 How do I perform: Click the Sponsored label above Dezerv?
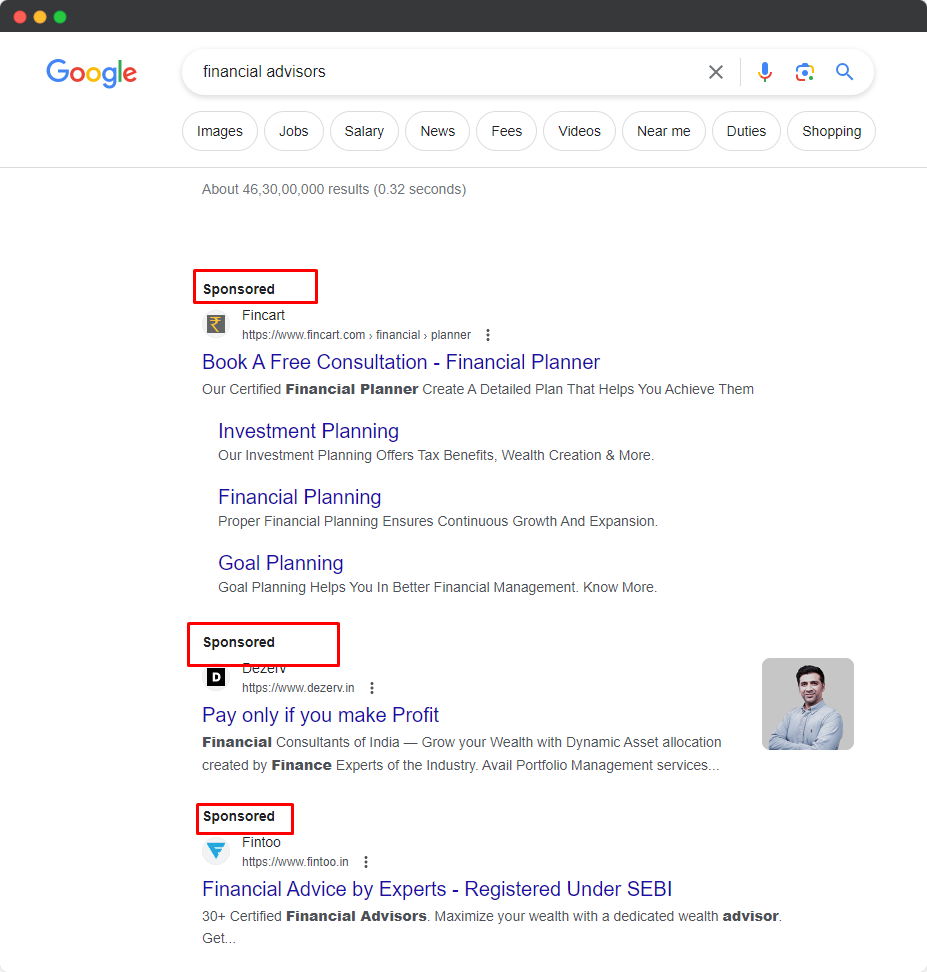click(239, 642)
